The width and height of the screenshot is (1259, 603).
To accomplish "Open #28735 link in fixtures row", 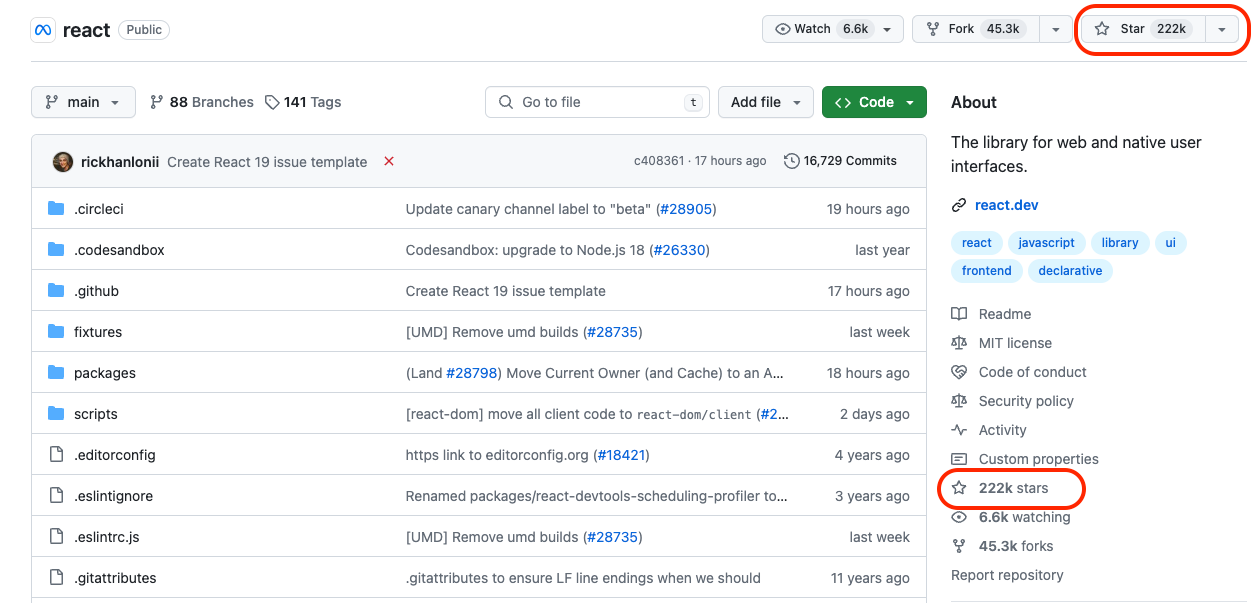I will tap(612, 332).
